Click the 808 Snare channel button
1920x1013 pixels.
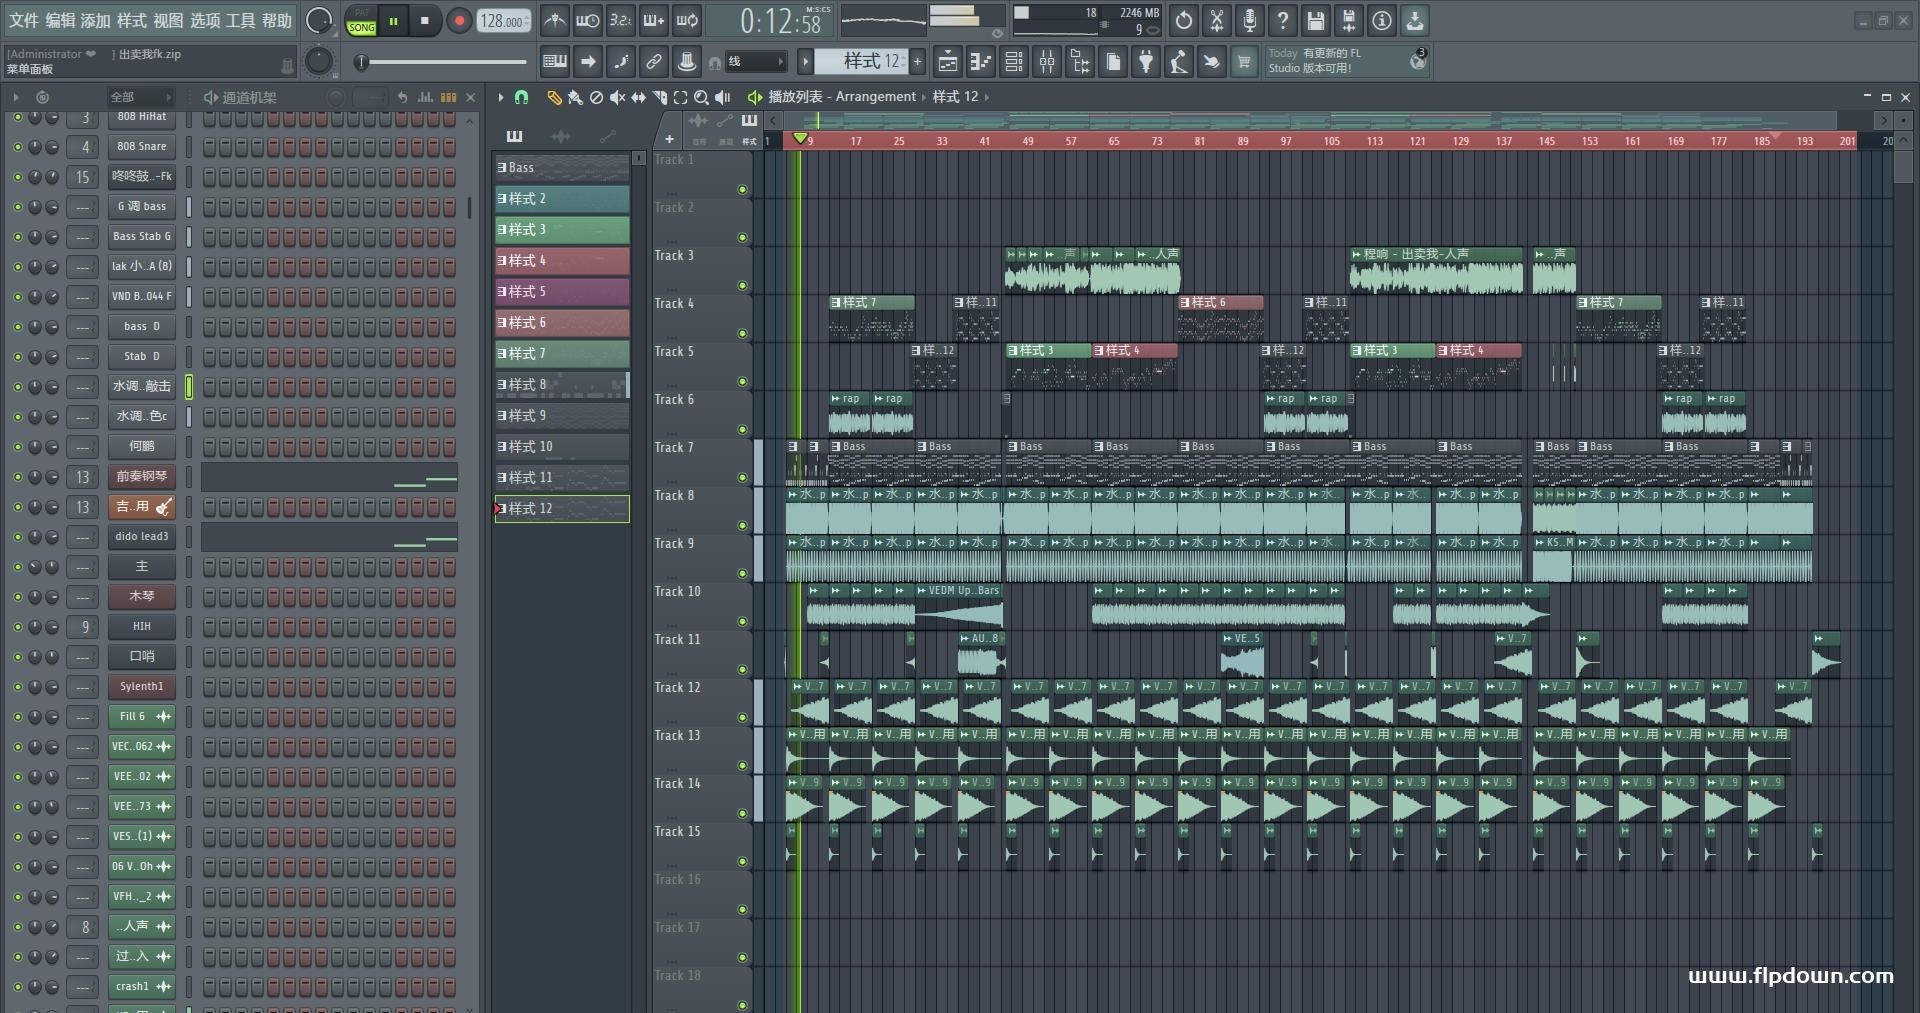(141, 147)
